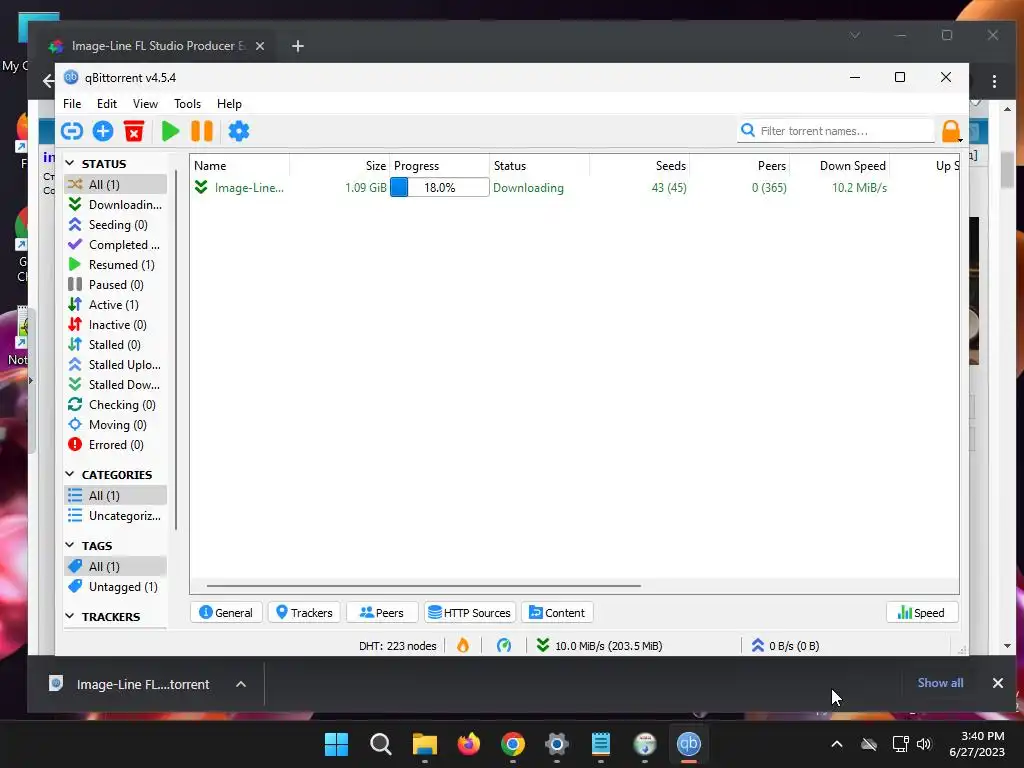
Task: Open Options blue gear icon
Action: click(x=239, y=131)
